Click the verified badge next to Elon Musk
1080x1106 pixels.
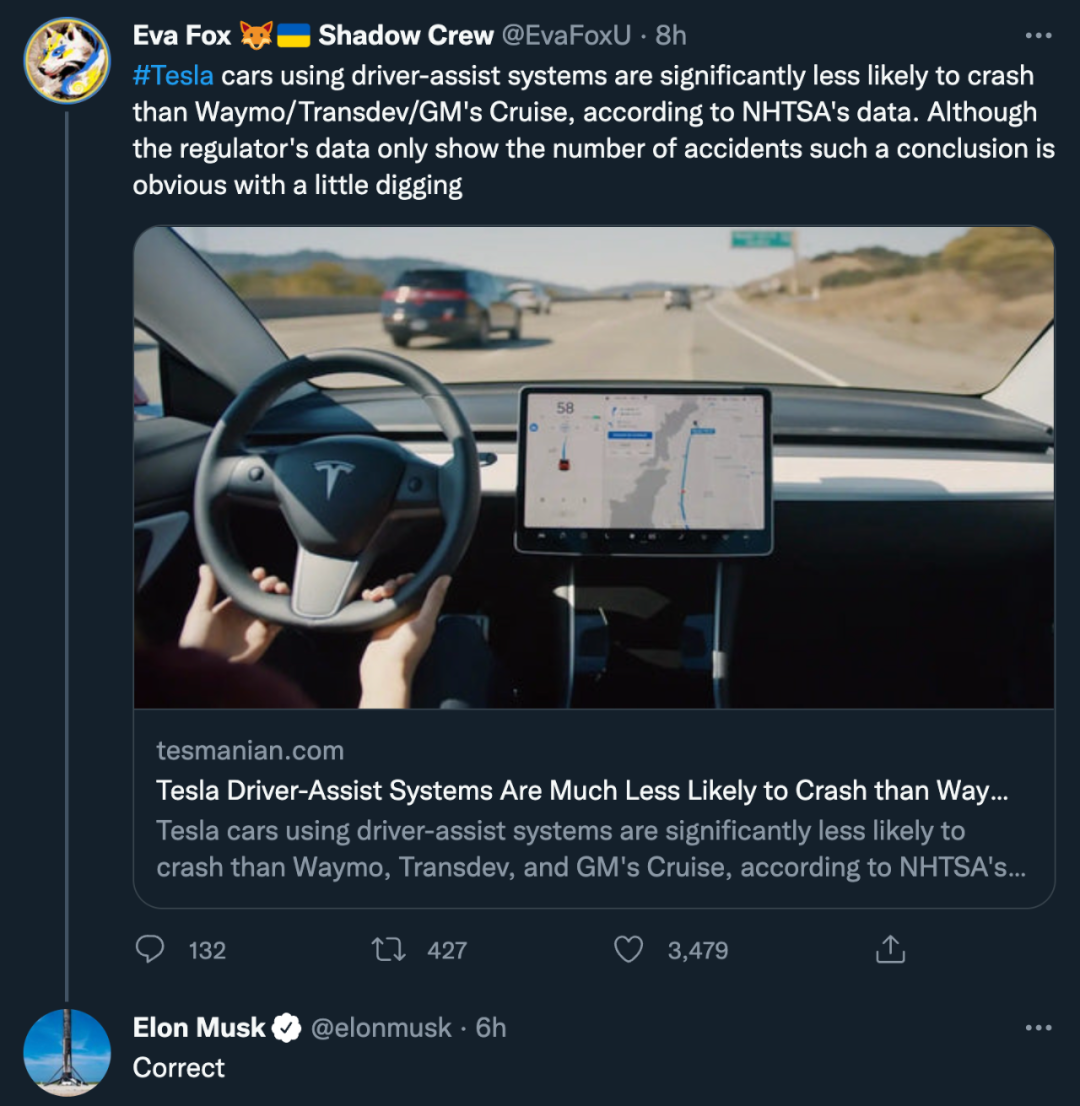tap(286, 1028)
